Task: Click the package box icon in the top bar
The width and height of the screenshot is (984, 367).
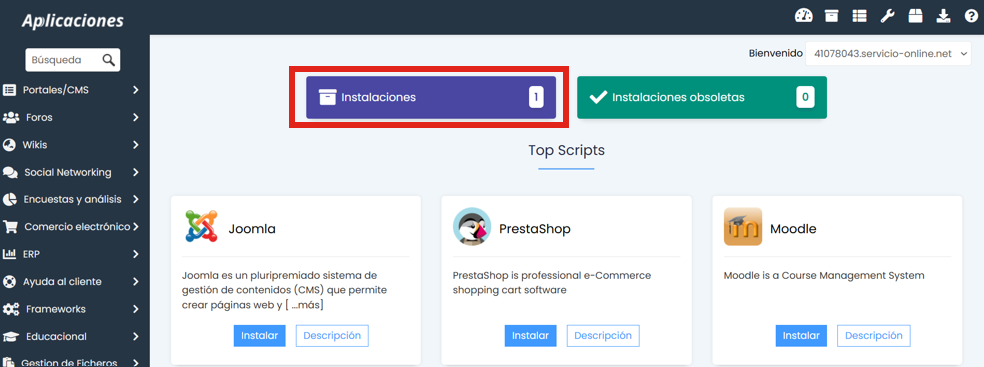Action: point(915,16)
